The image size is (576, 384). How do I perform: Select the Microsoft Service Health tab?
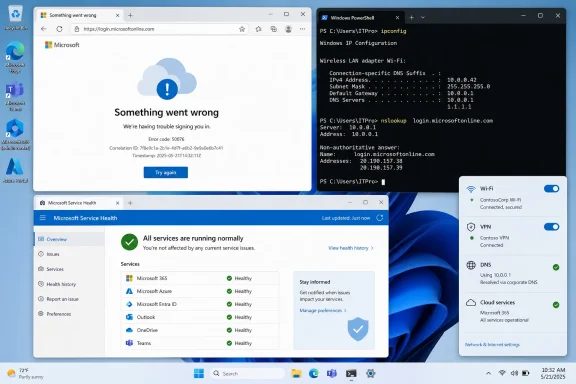point(80,203)
